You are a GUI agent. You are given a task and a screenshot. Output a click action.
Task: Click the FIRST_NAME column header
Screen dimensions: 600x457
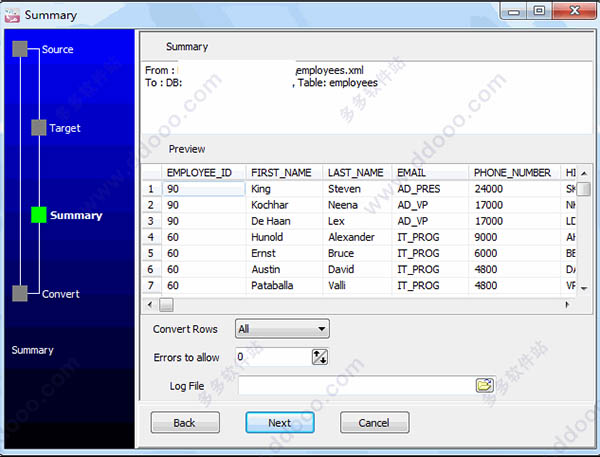[284, 173]
